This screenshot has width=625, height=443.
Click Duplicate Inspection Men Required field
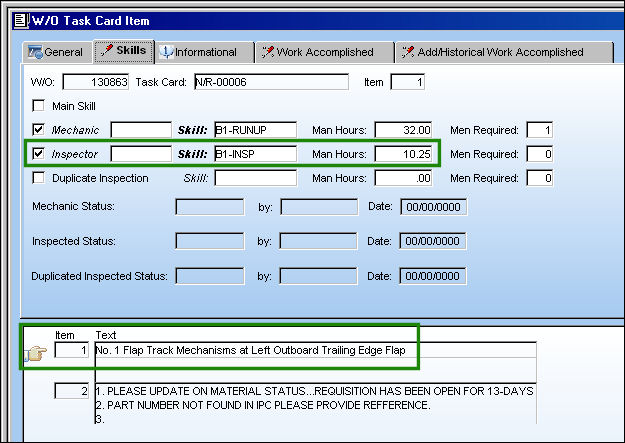540,178
